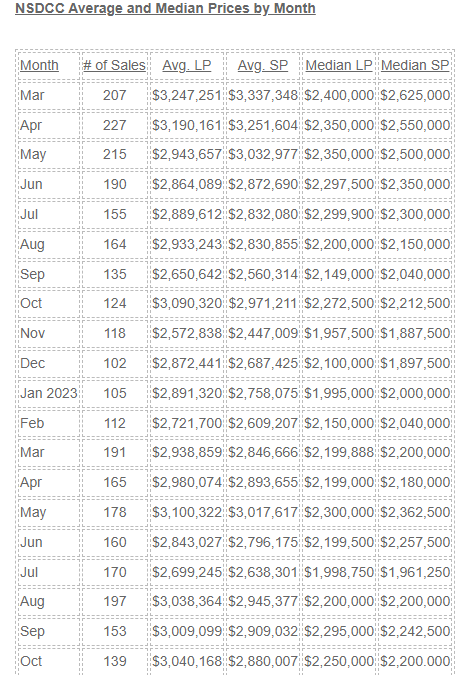Select the 207 sales count cell
The width and height of the screenshot is (471, 675).
click(115, 95)
